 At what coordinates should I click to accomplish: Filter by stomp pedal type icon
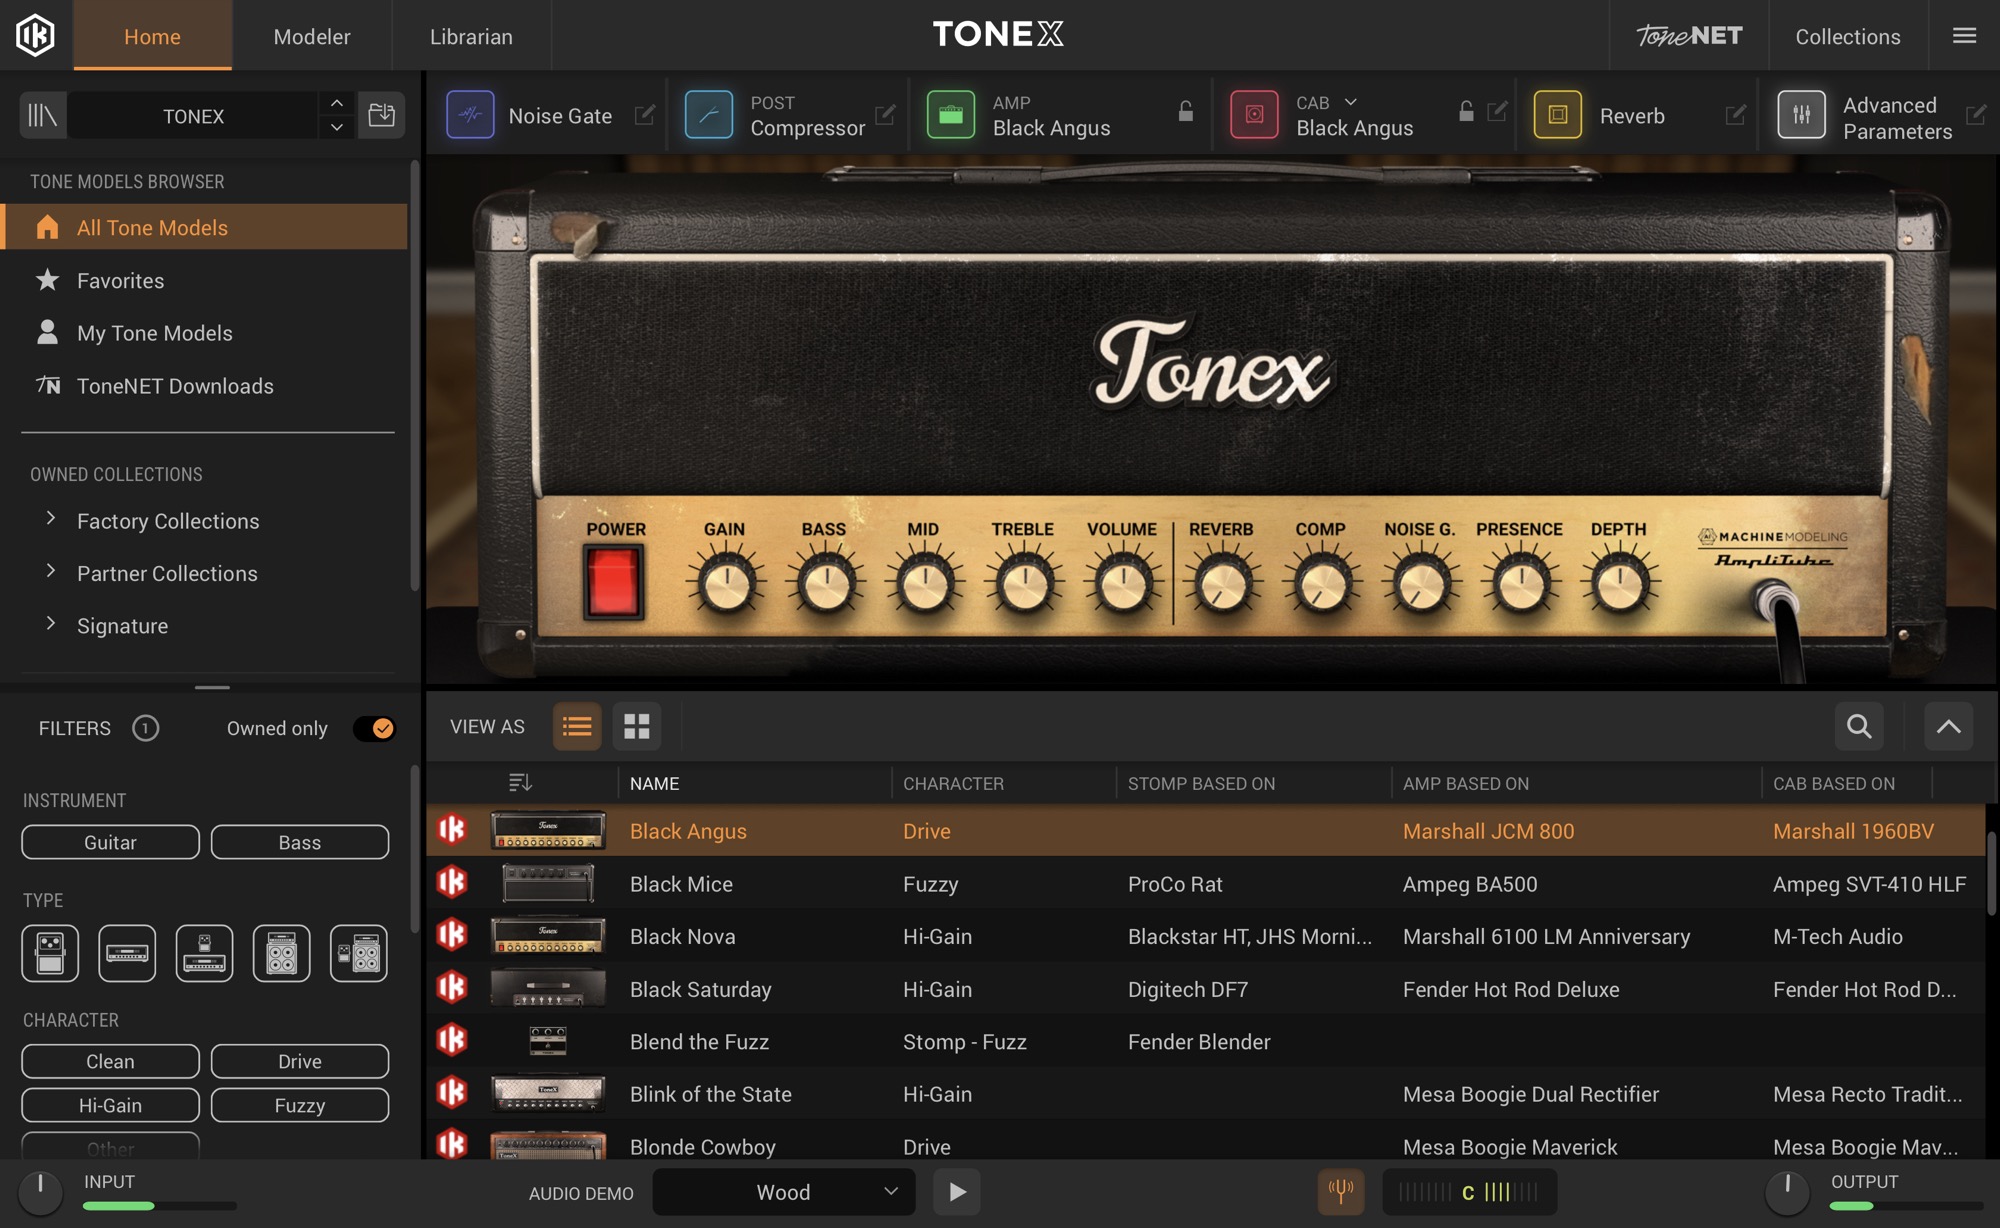click(50, 953)
